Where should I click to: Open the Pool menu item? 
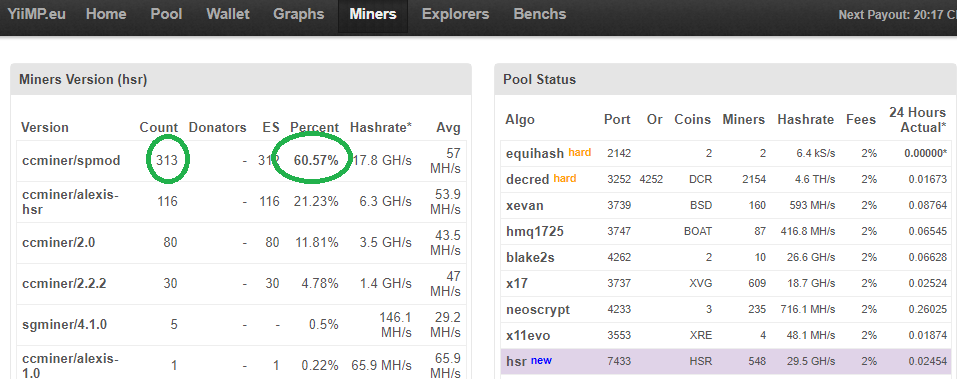tap(167, 14)
